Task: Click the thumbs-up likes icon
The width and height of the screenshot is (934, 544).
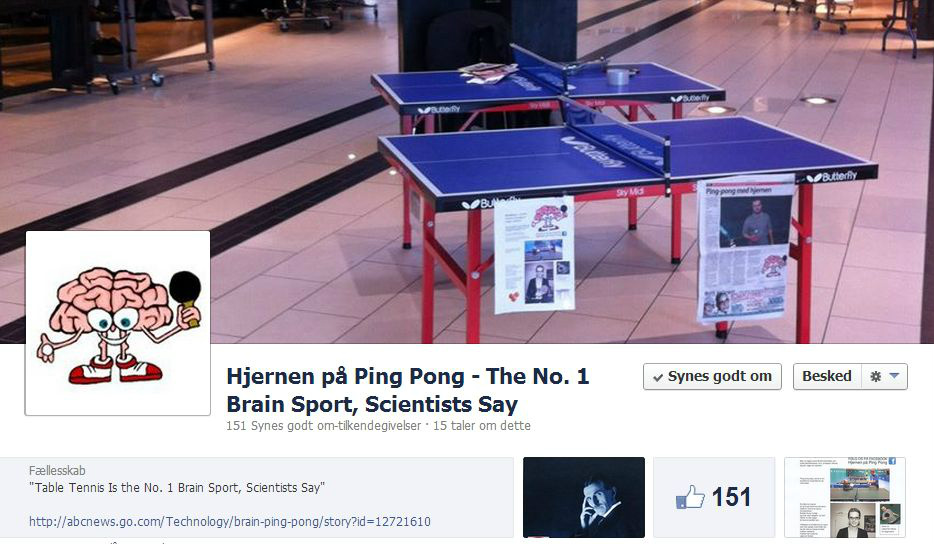Action: pyautogui.click(x=690, y=497)
